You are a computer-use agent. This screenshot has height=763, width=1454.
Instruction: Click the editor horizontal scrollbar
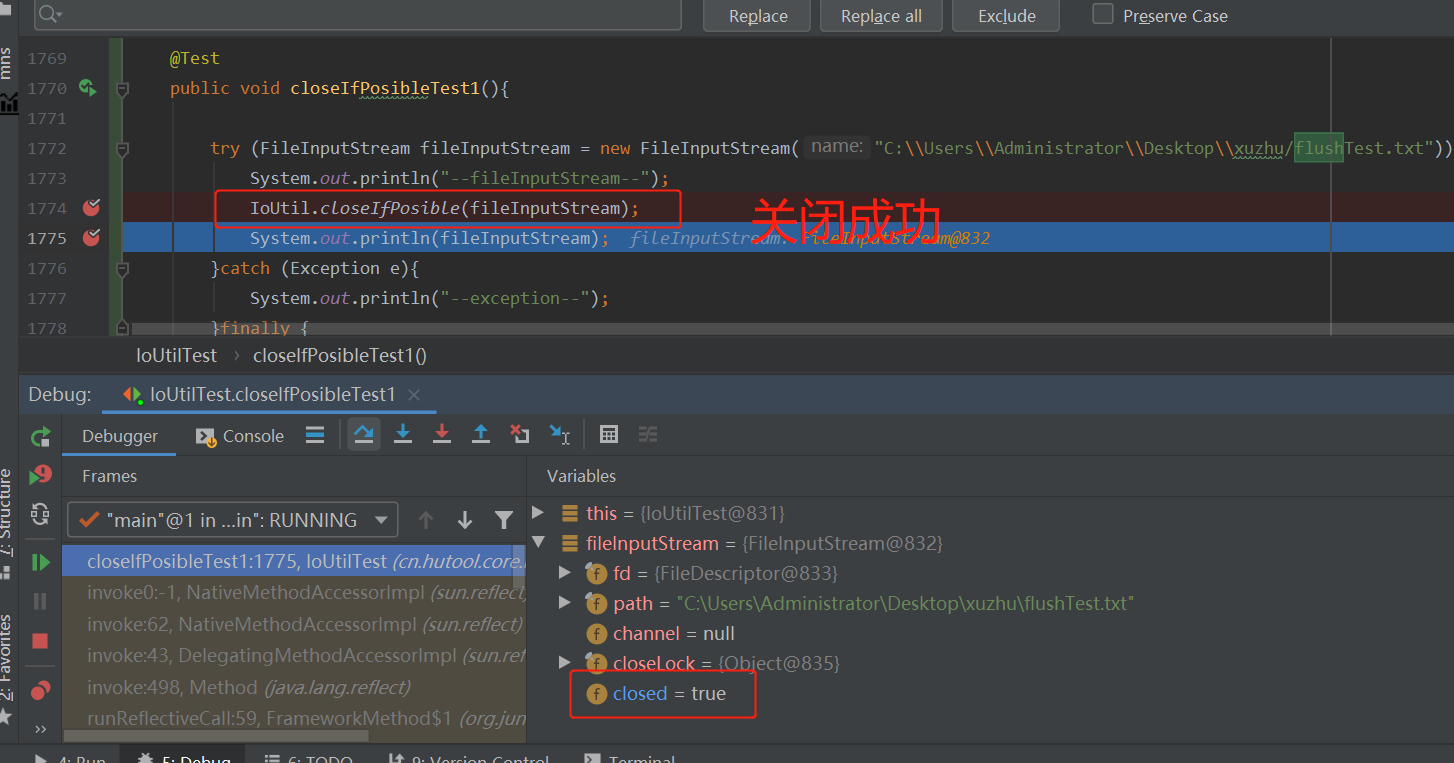(791, 328)
